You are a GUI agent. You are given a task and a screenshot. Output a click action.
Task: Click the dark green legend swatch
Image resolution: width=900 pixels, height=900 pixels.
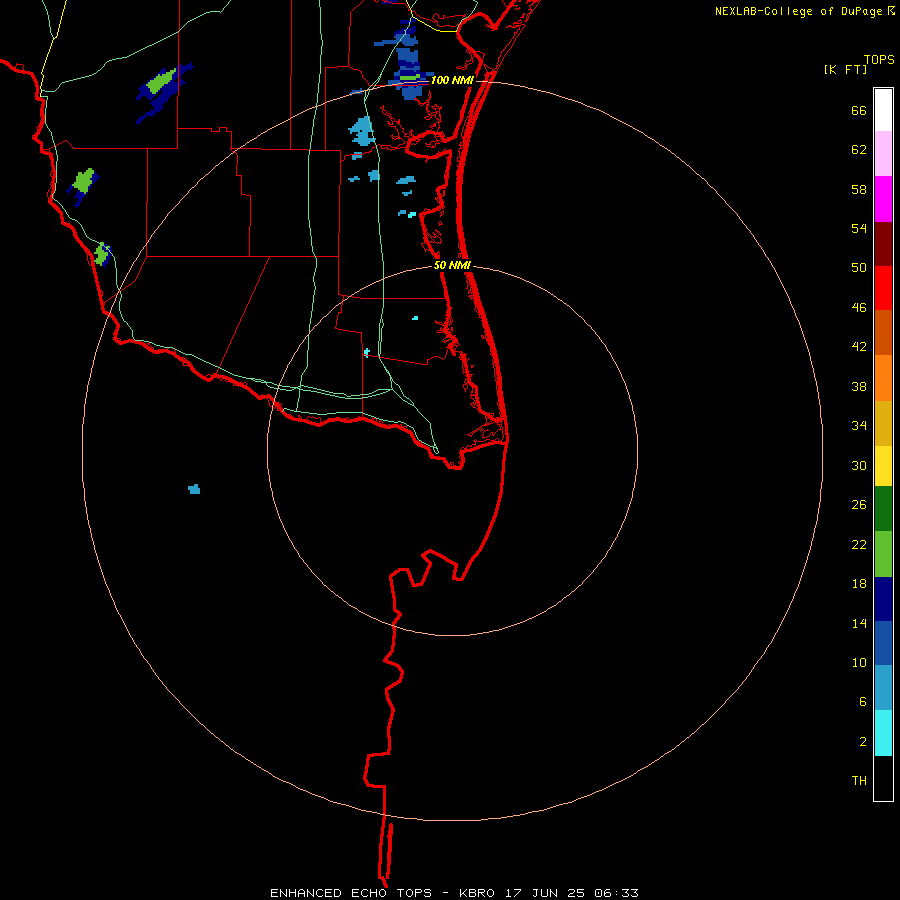click(883, 509)
